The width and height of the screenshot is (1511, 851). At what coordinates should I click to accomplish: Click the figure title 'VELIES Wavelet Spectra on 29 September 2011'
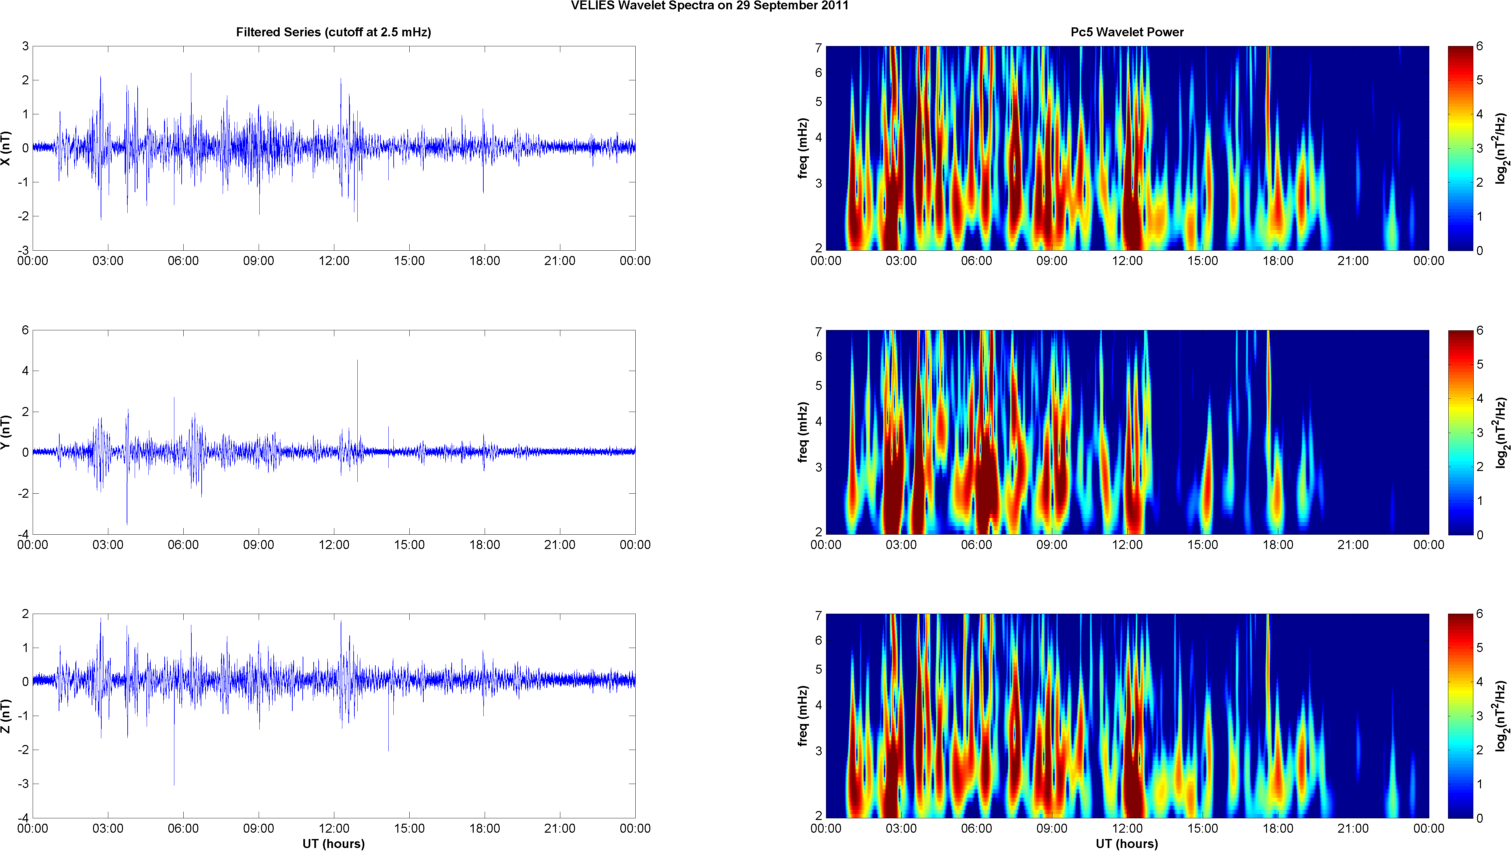point(710,5)
